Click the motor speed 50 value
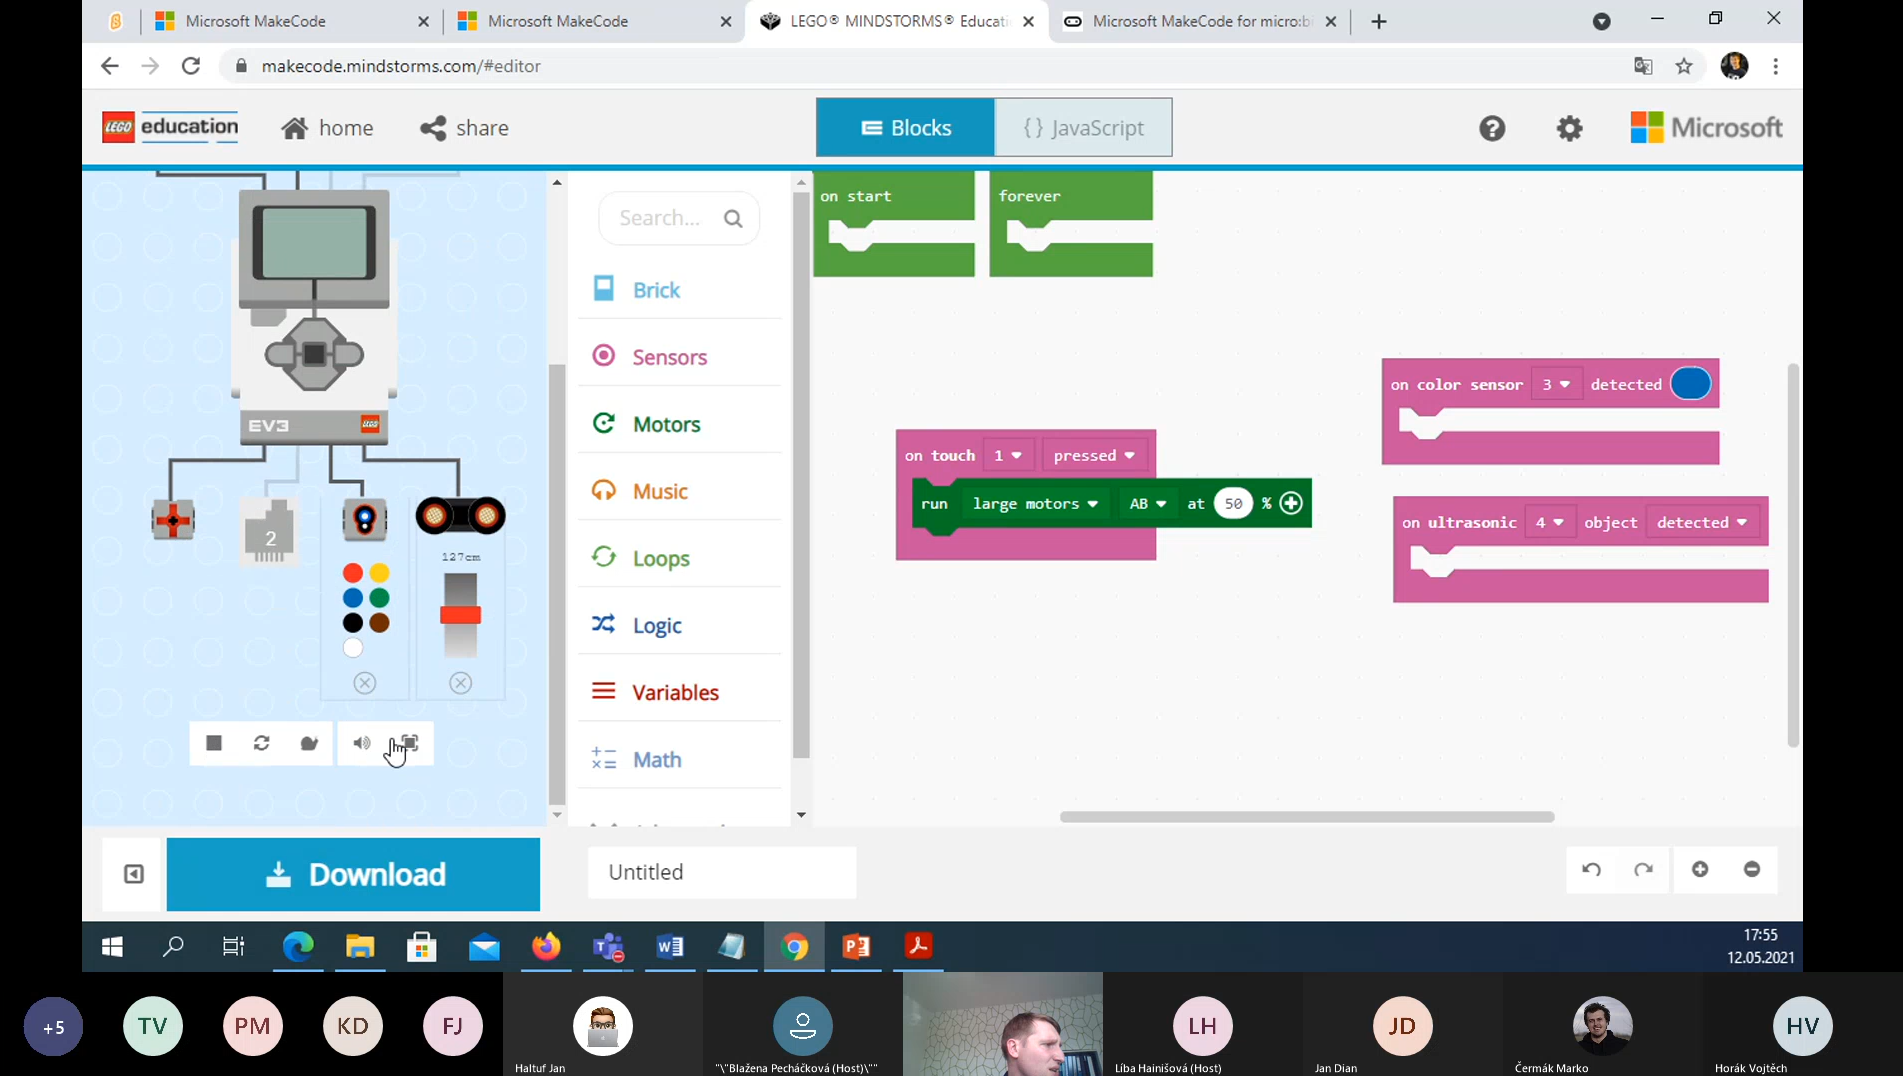Image resolution: width=1903 pixels, height=1076 pixels. pyautogui.click(x=1233, y=503)
